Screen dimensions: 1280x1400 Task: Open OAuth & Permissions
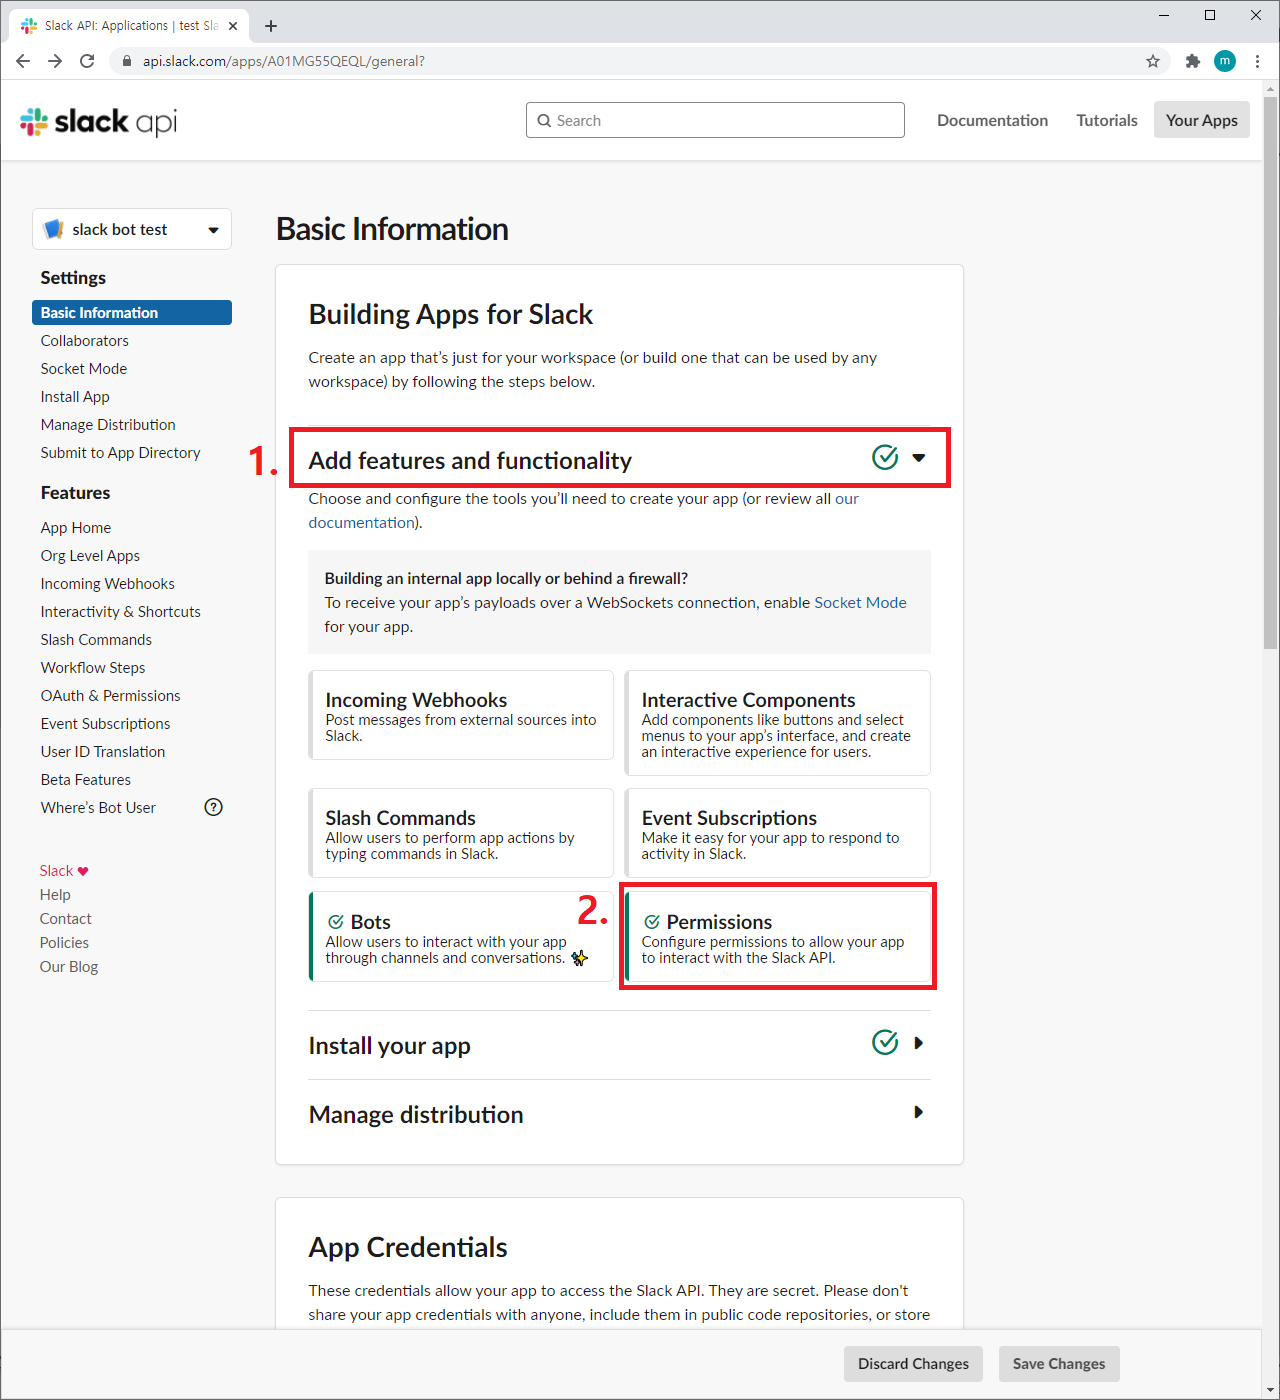click(111, 696)
